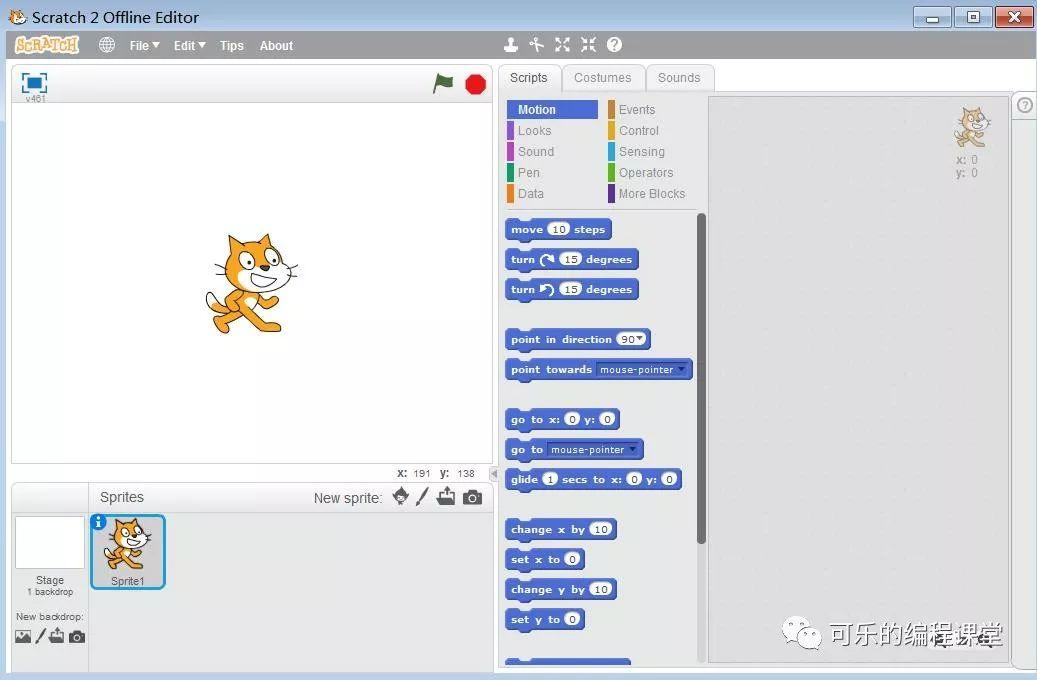Open direction dropdown in point in direction block
This screenshot has width=1037, height=680.
640,339
